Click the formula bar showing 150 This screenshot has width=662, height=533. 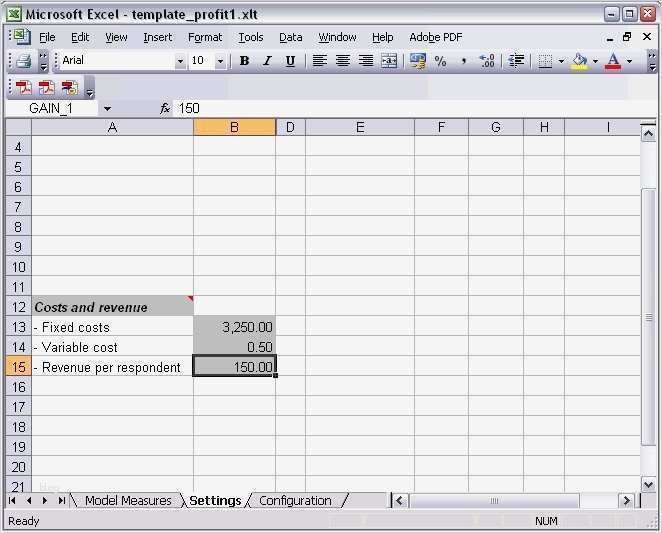pos(414,109)
